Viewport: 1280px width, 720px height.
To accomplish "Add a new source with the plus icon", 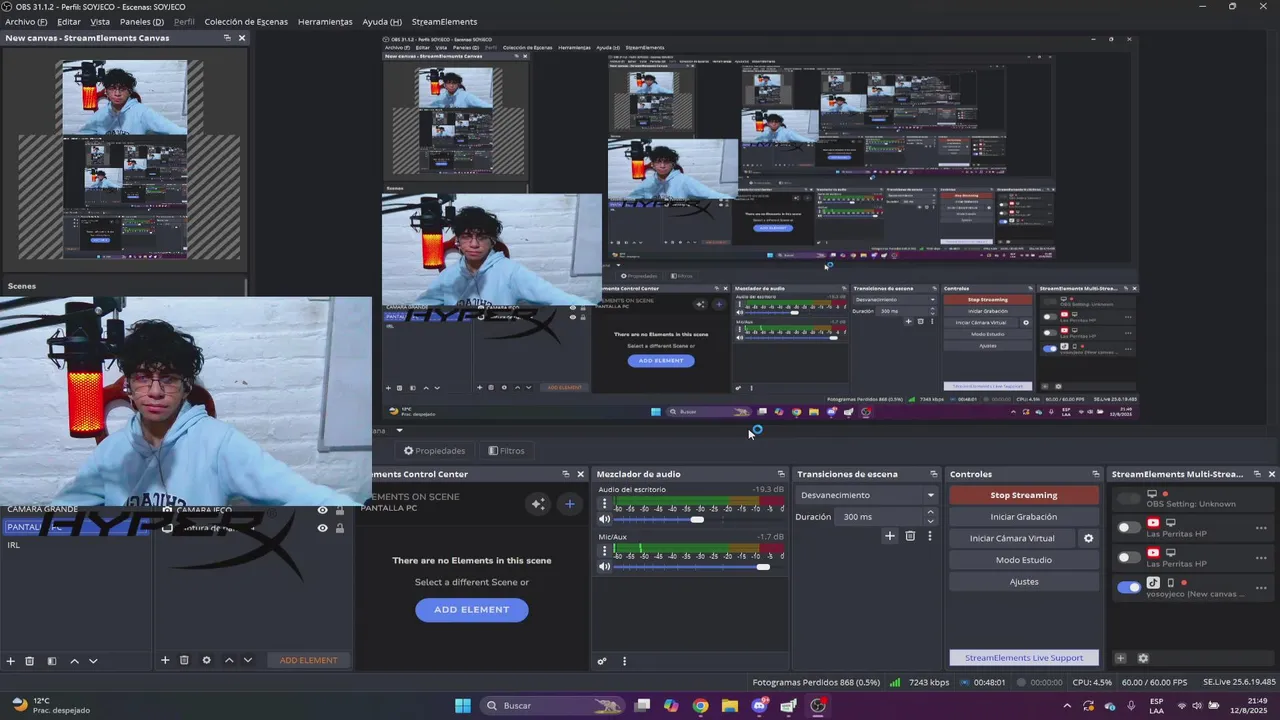I will point(165,660).
